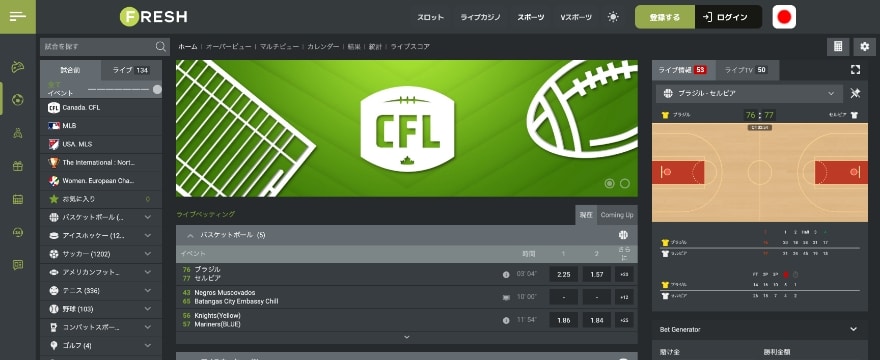Click the Women European Championship icon
Viewport: 880px width, 360px height.
(x=54, y=181)
